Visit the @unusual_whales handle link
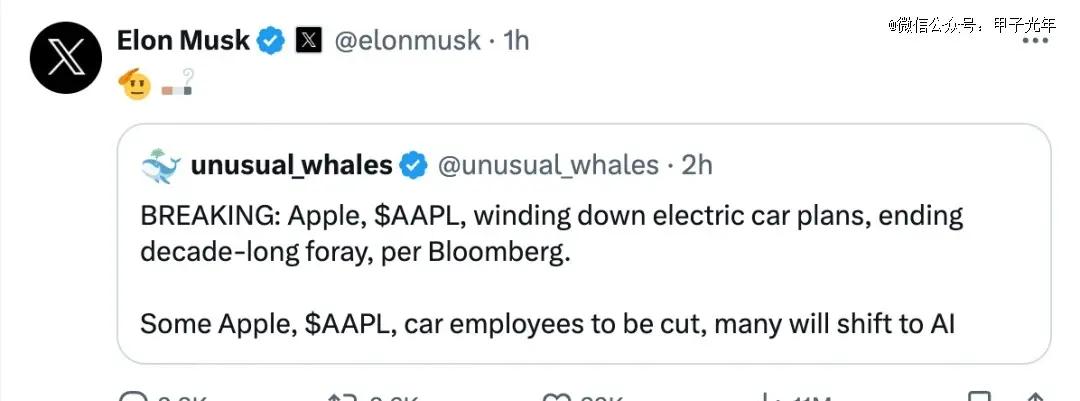This screenshot has width=1080, height=401. click(548, 166)
